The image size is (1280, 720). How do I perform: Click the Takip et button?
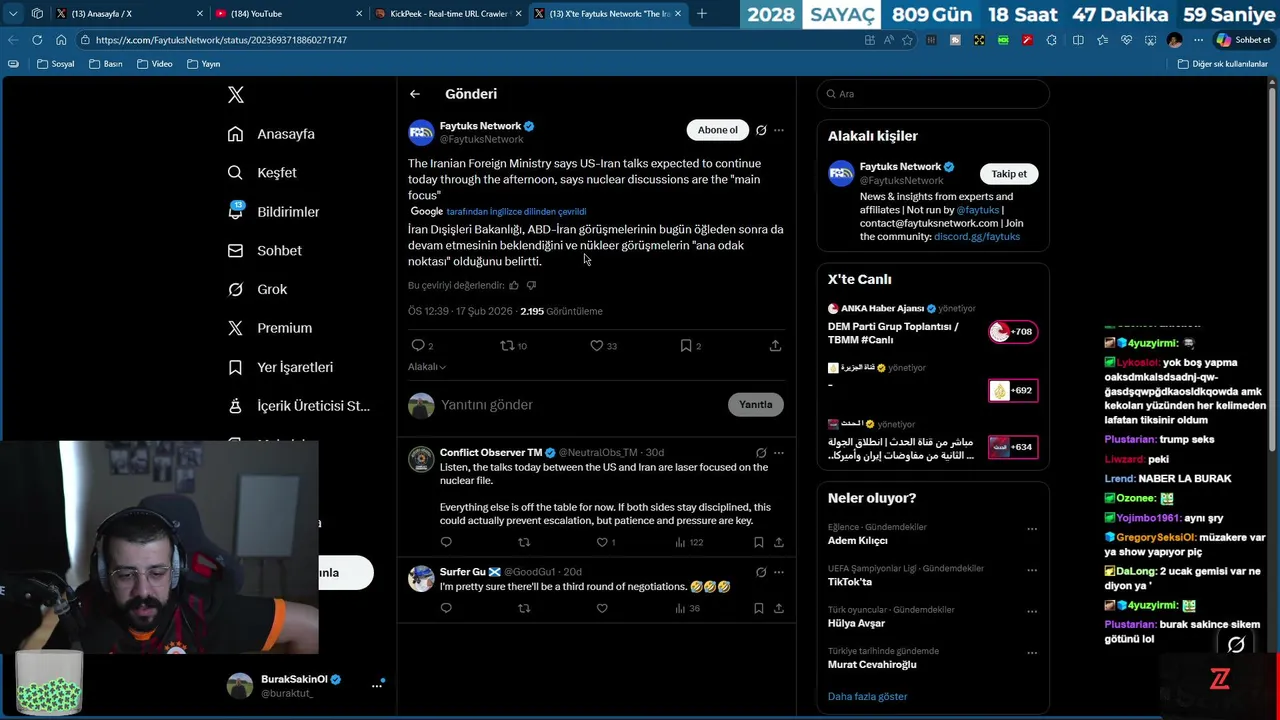coord(1009,174)
